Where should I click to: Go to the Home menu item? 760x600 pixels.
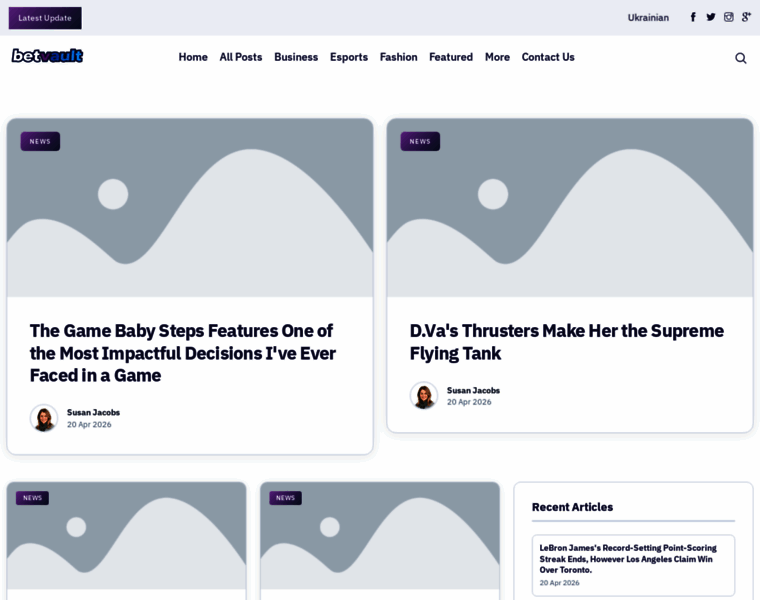point(193,57)
